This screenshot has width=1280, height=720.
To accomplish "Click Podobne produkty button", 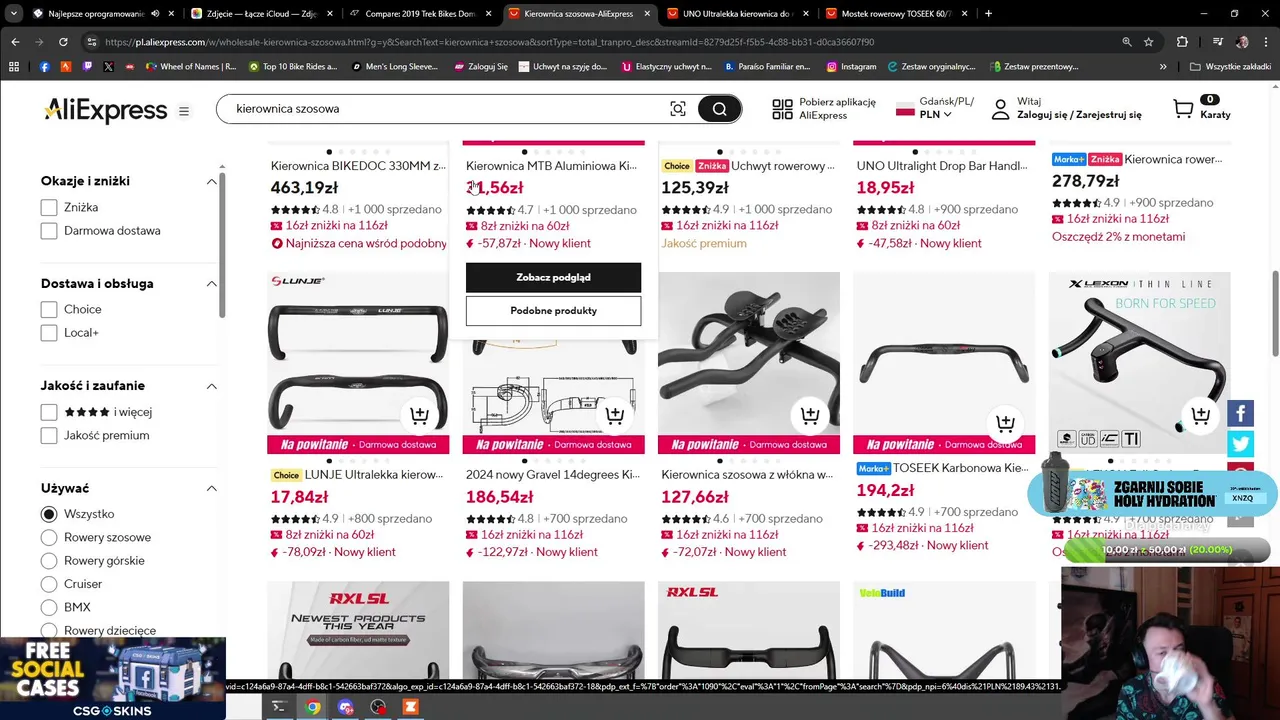I will click(x=553, y=311).
